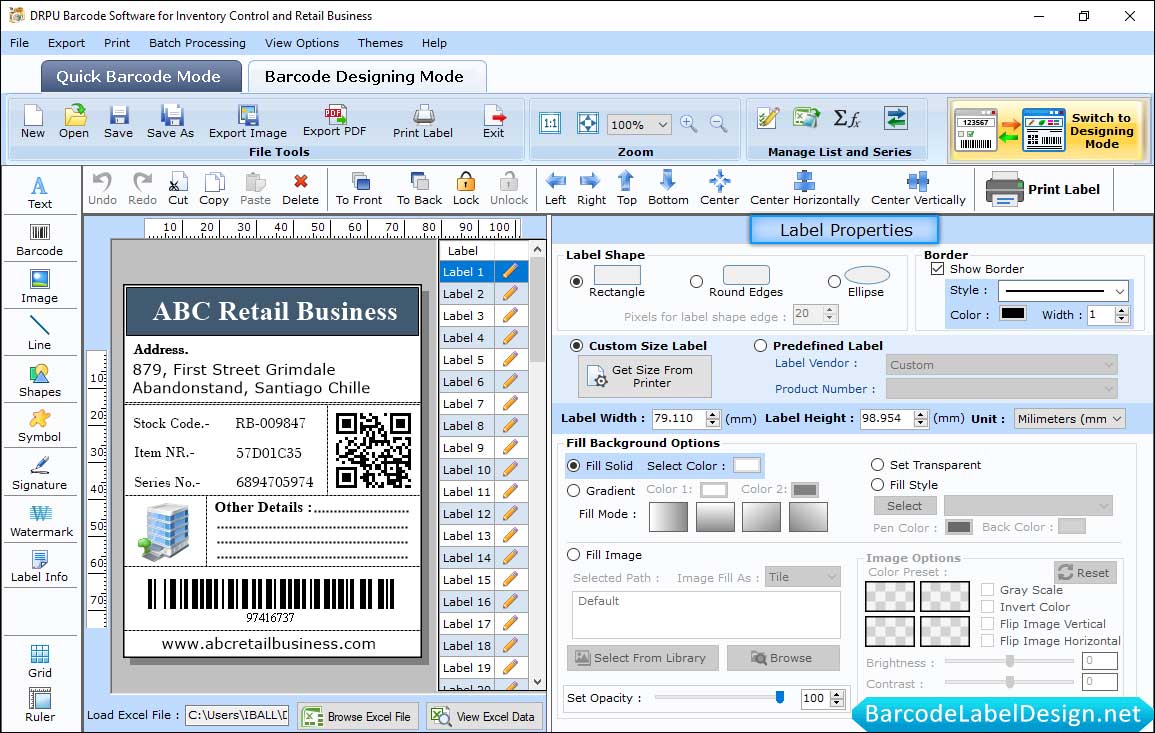Image resolution: width=1155 pixels, height=733 pixels.
Task: Click View Excel Data button
Action: point(485,716)
